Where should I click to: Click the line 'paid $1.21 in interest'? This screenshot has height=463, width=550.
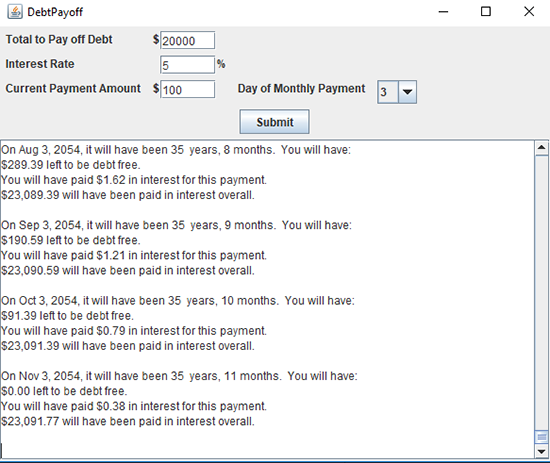coord(134,255)
